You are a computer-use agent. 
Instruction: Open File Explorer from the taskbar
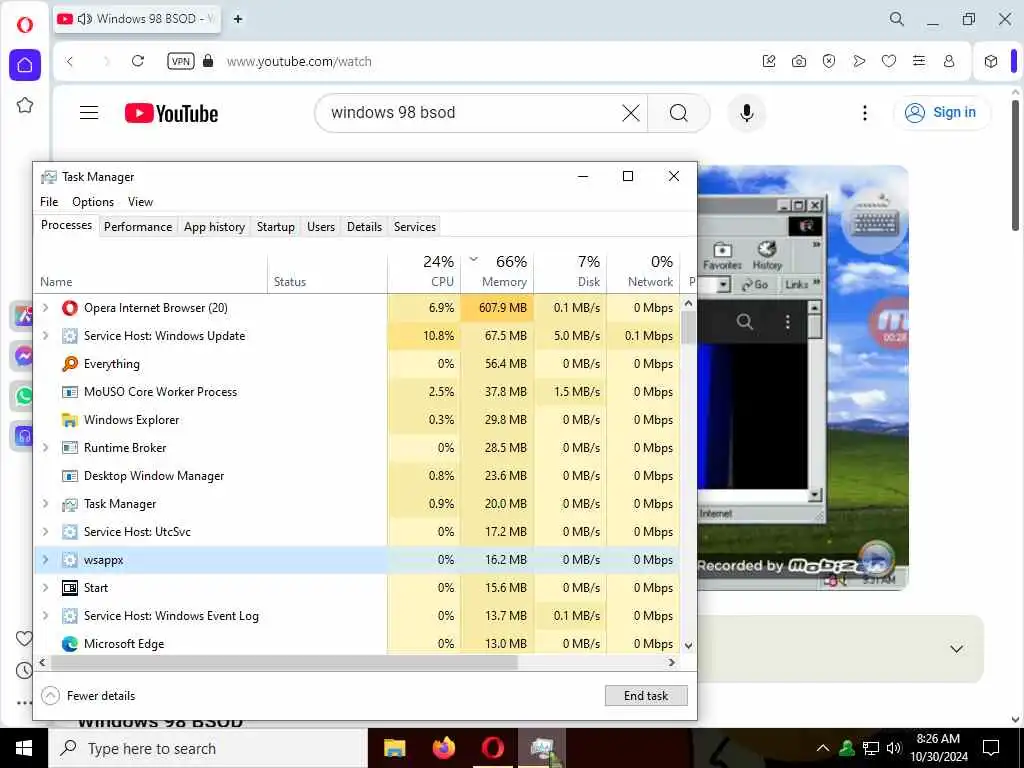point(394,748)
